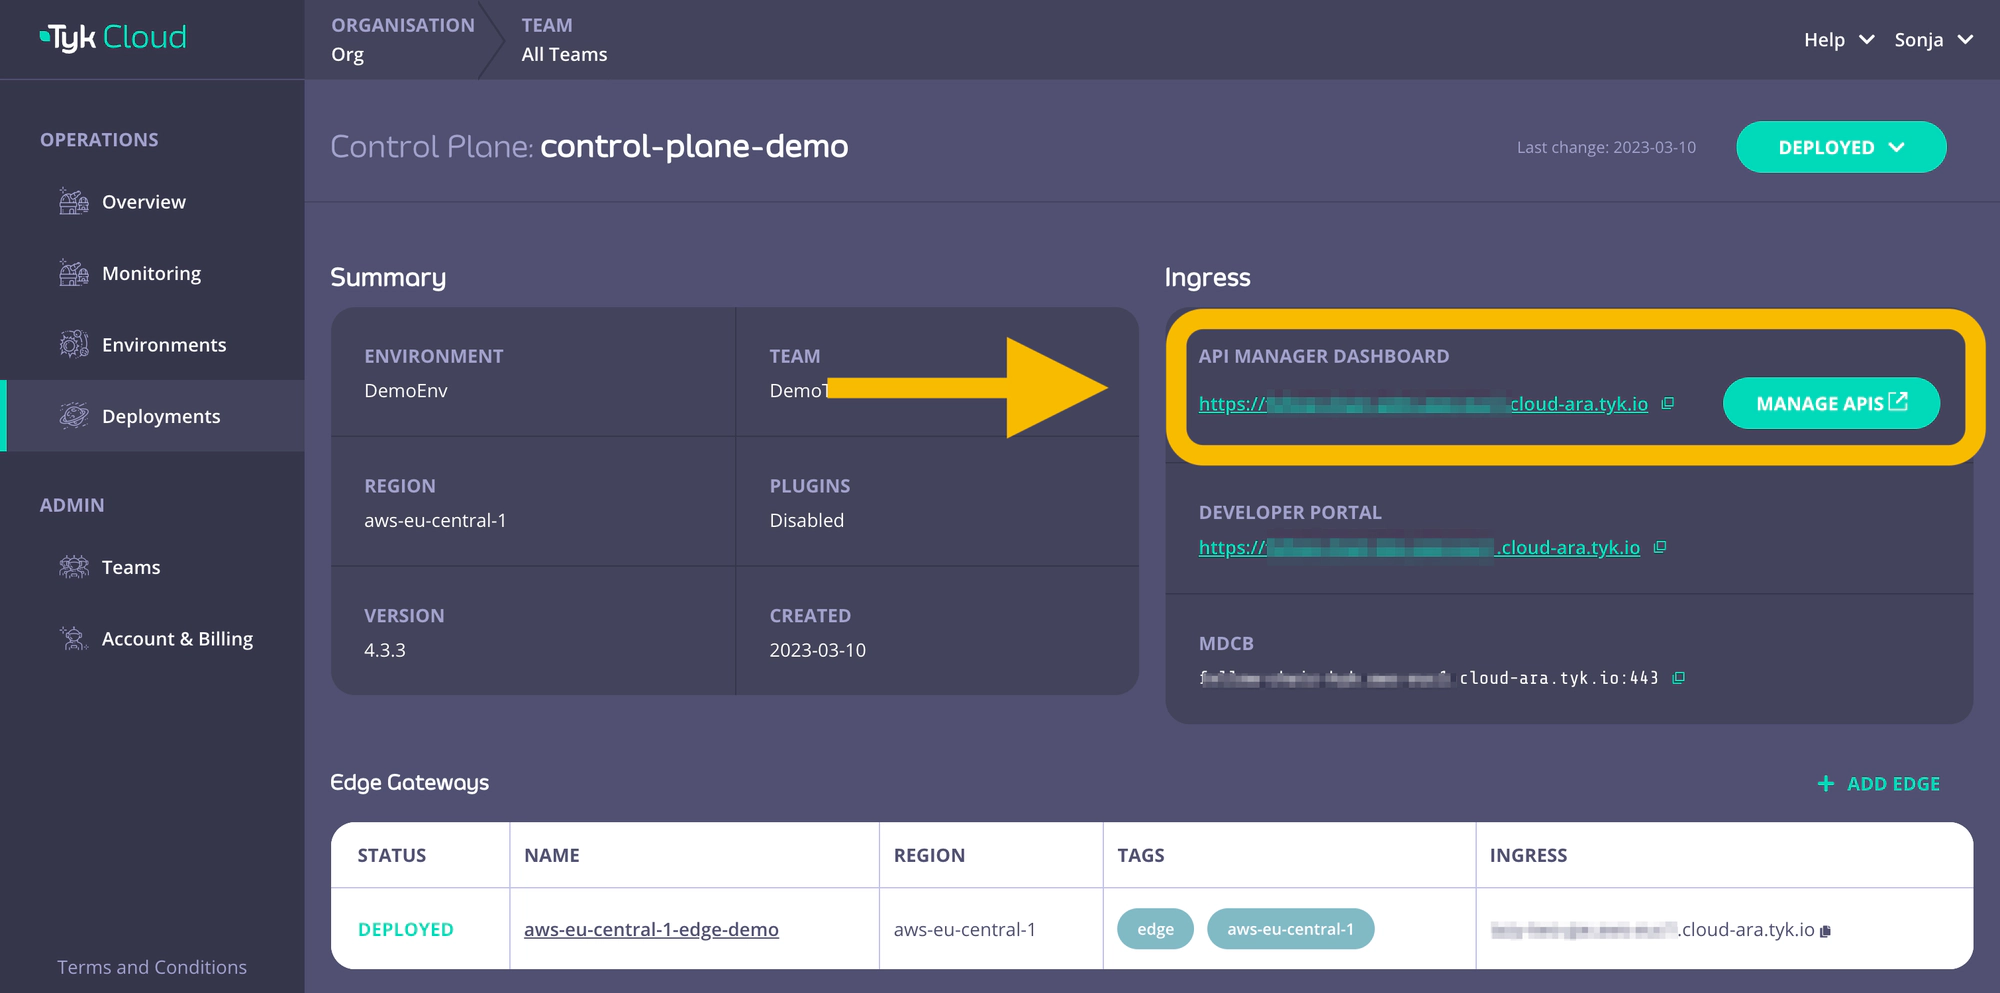Viewport: 2000px width, 993px height.
Task: Copy the API Manager Dashboard URL
Action: [x=1667, y=404]
